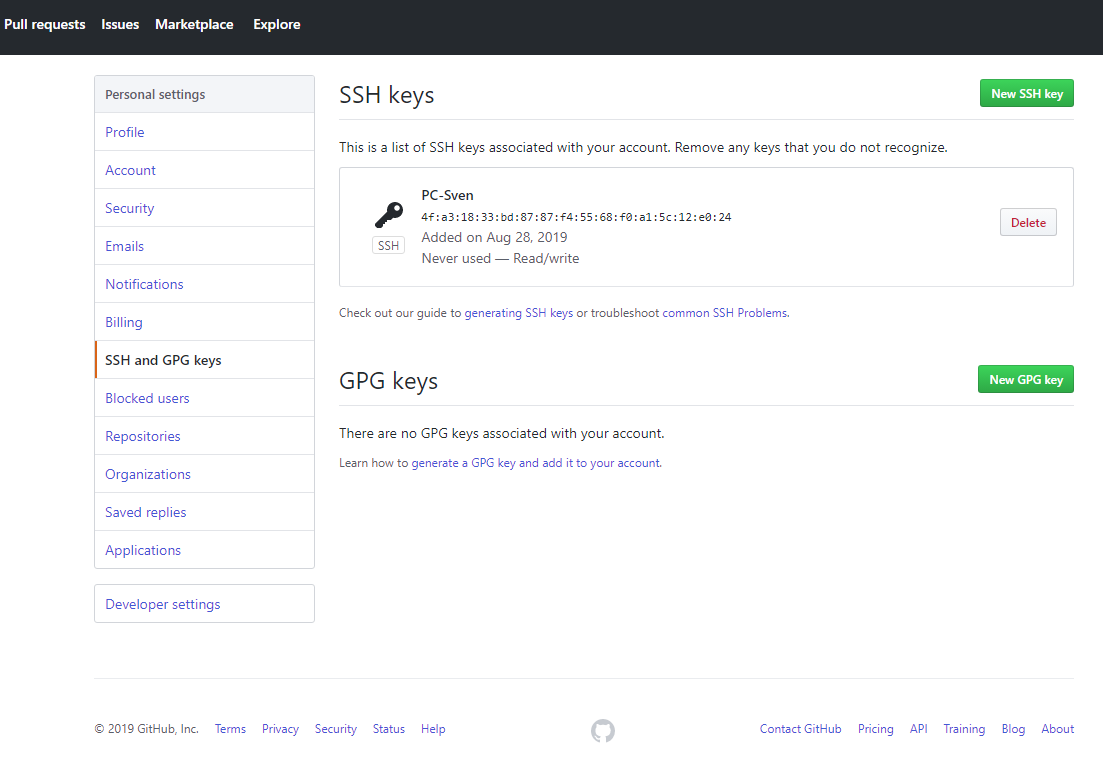Image resolution: width=1103 pixels, height=761 pixels.
Task: Go to Billing settings
Action: point(205,322)
